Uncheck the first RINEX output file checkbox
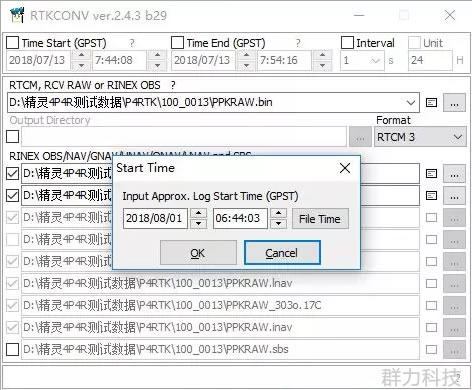The height and width of the screenshot is (390, 472). [13, 174]
